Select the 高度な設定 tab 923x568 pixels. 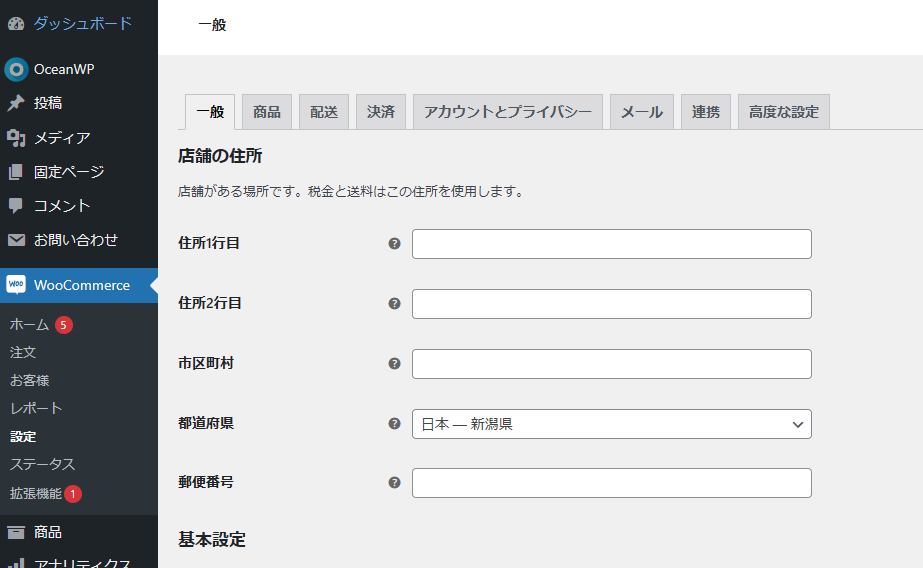(x=784, y=112)
